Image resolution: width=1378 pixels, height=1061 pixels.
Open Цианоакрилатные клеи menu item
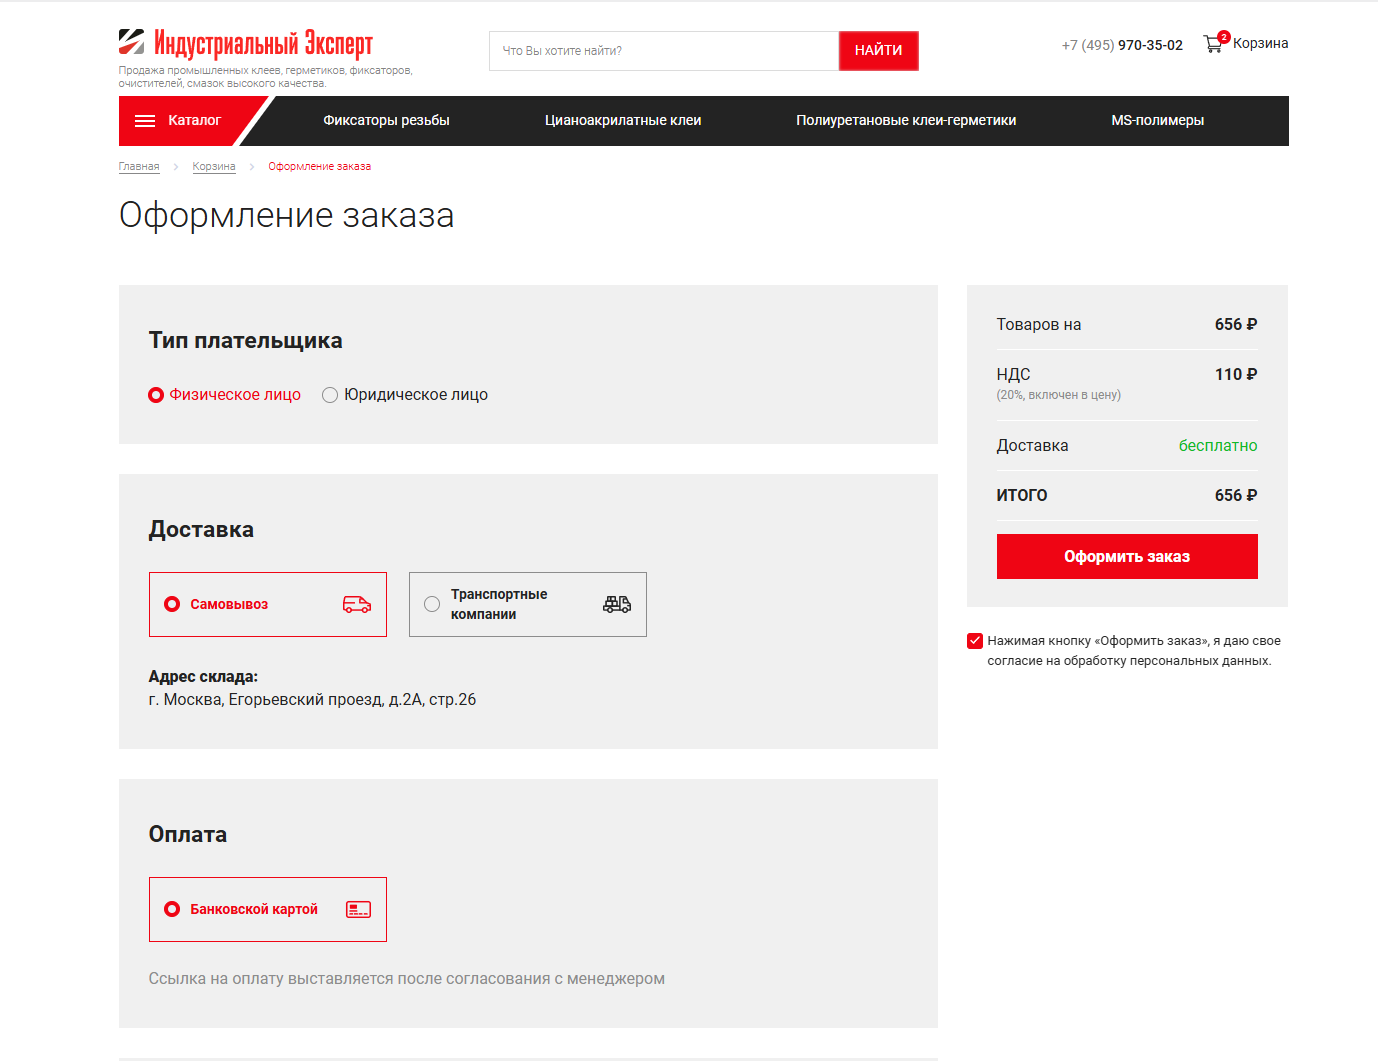click(x=622, y=121)
